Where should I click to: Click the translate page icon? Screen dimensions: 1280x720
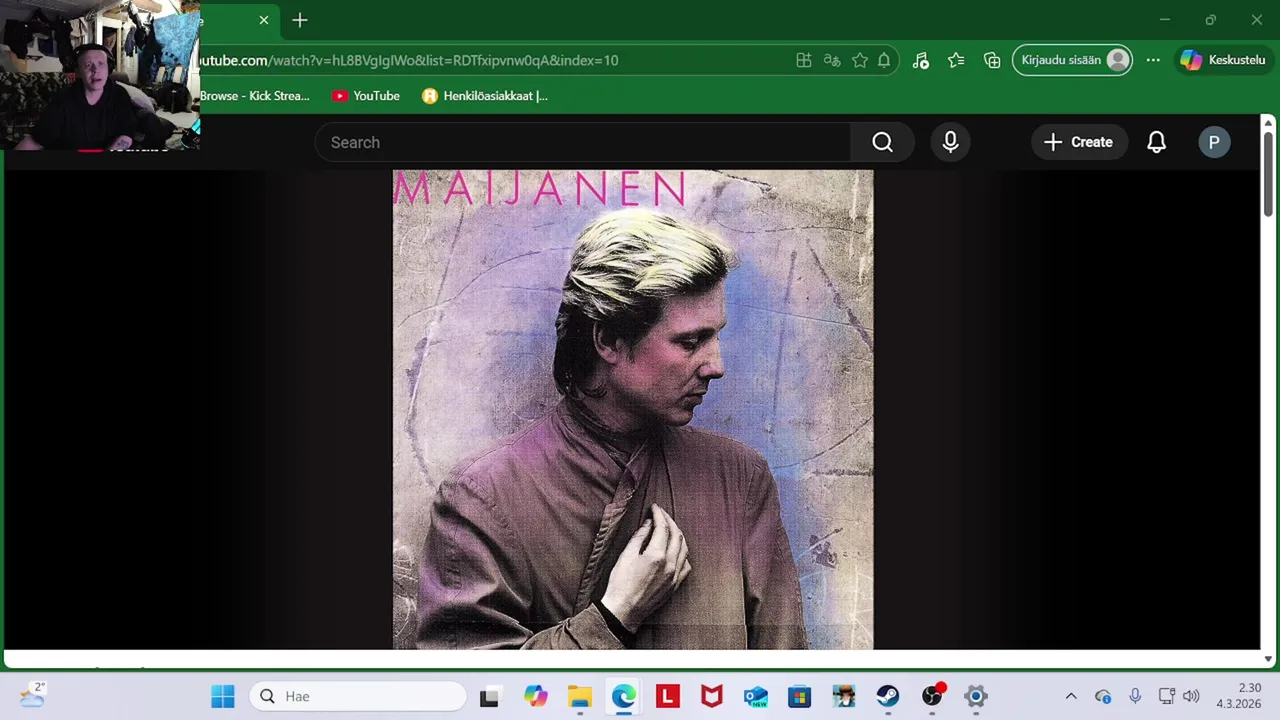pyautogui.click(x=832, y=60)
